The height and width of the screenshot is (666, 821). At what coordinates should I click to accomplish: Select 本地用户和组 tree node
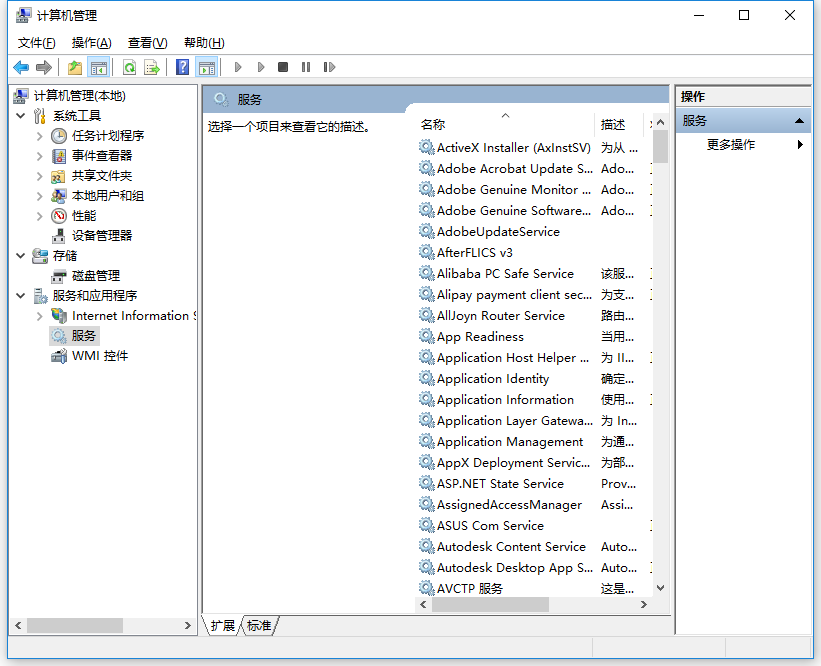click(x=108, y=196)
